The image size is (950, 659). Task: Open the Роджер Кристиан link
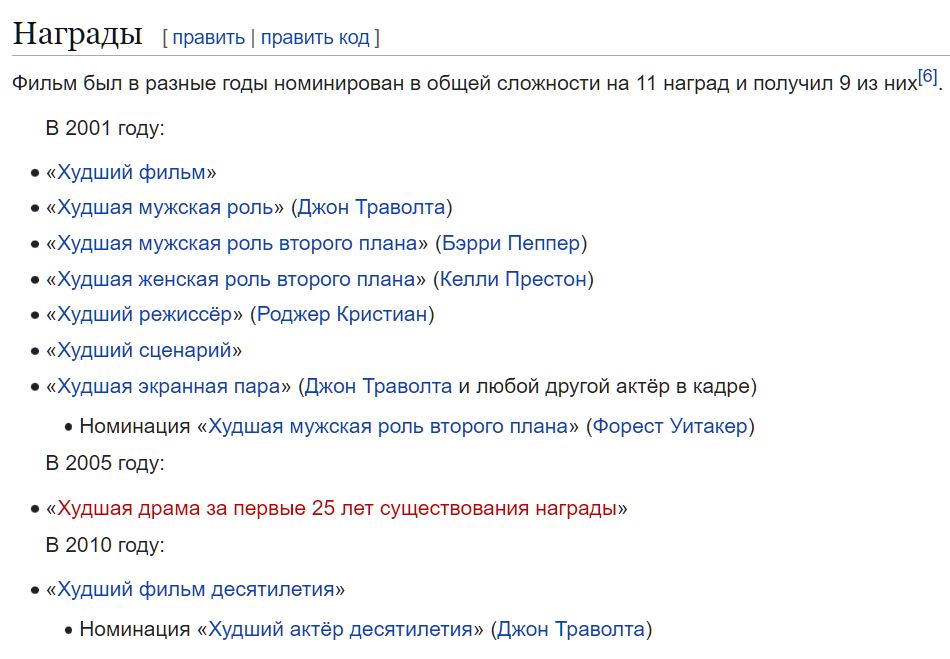pos(342,314)
